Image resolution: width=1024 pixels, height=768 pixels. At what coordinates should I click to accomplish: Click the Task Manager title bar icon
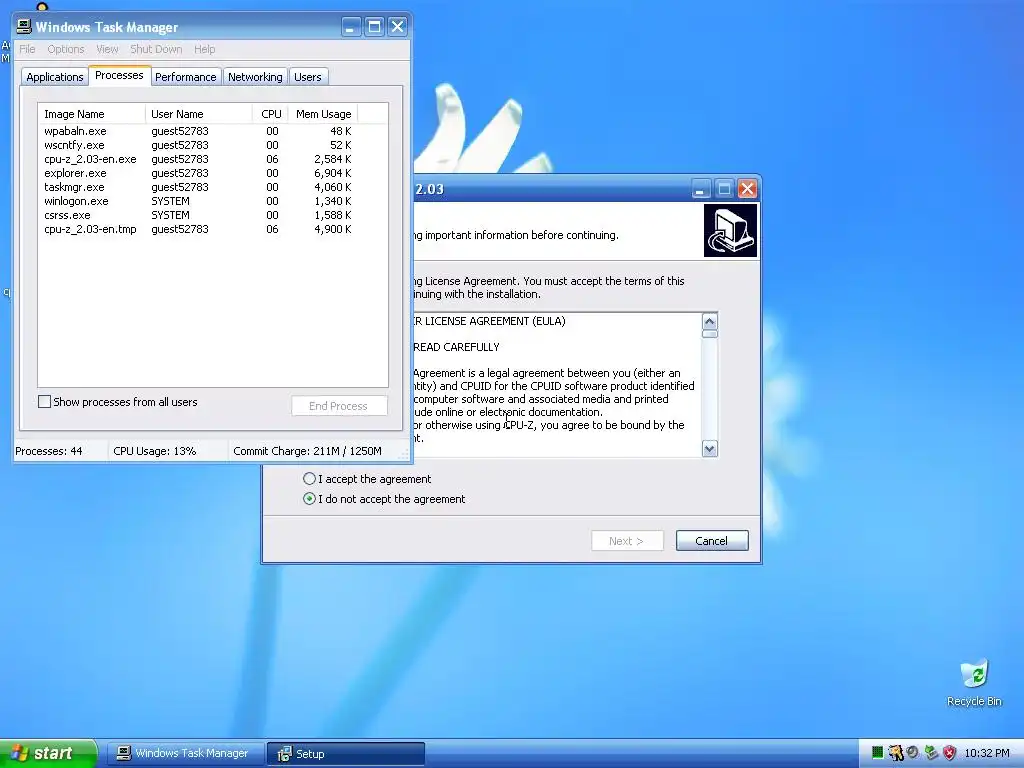(x=24, y=27)
